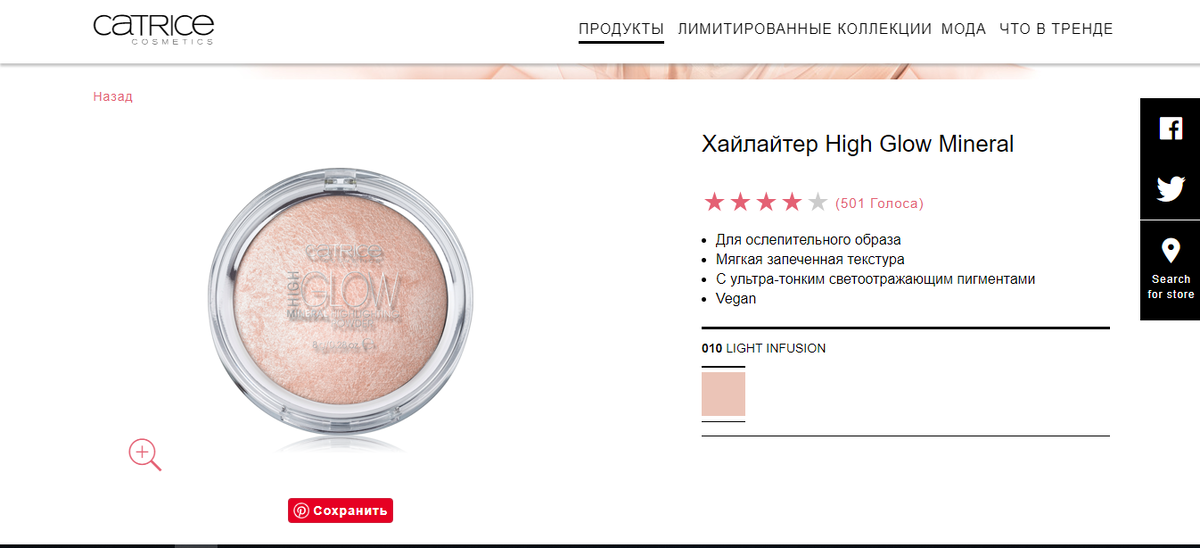Click the Назад back link

pyautogui.click(x=113, y=97)
